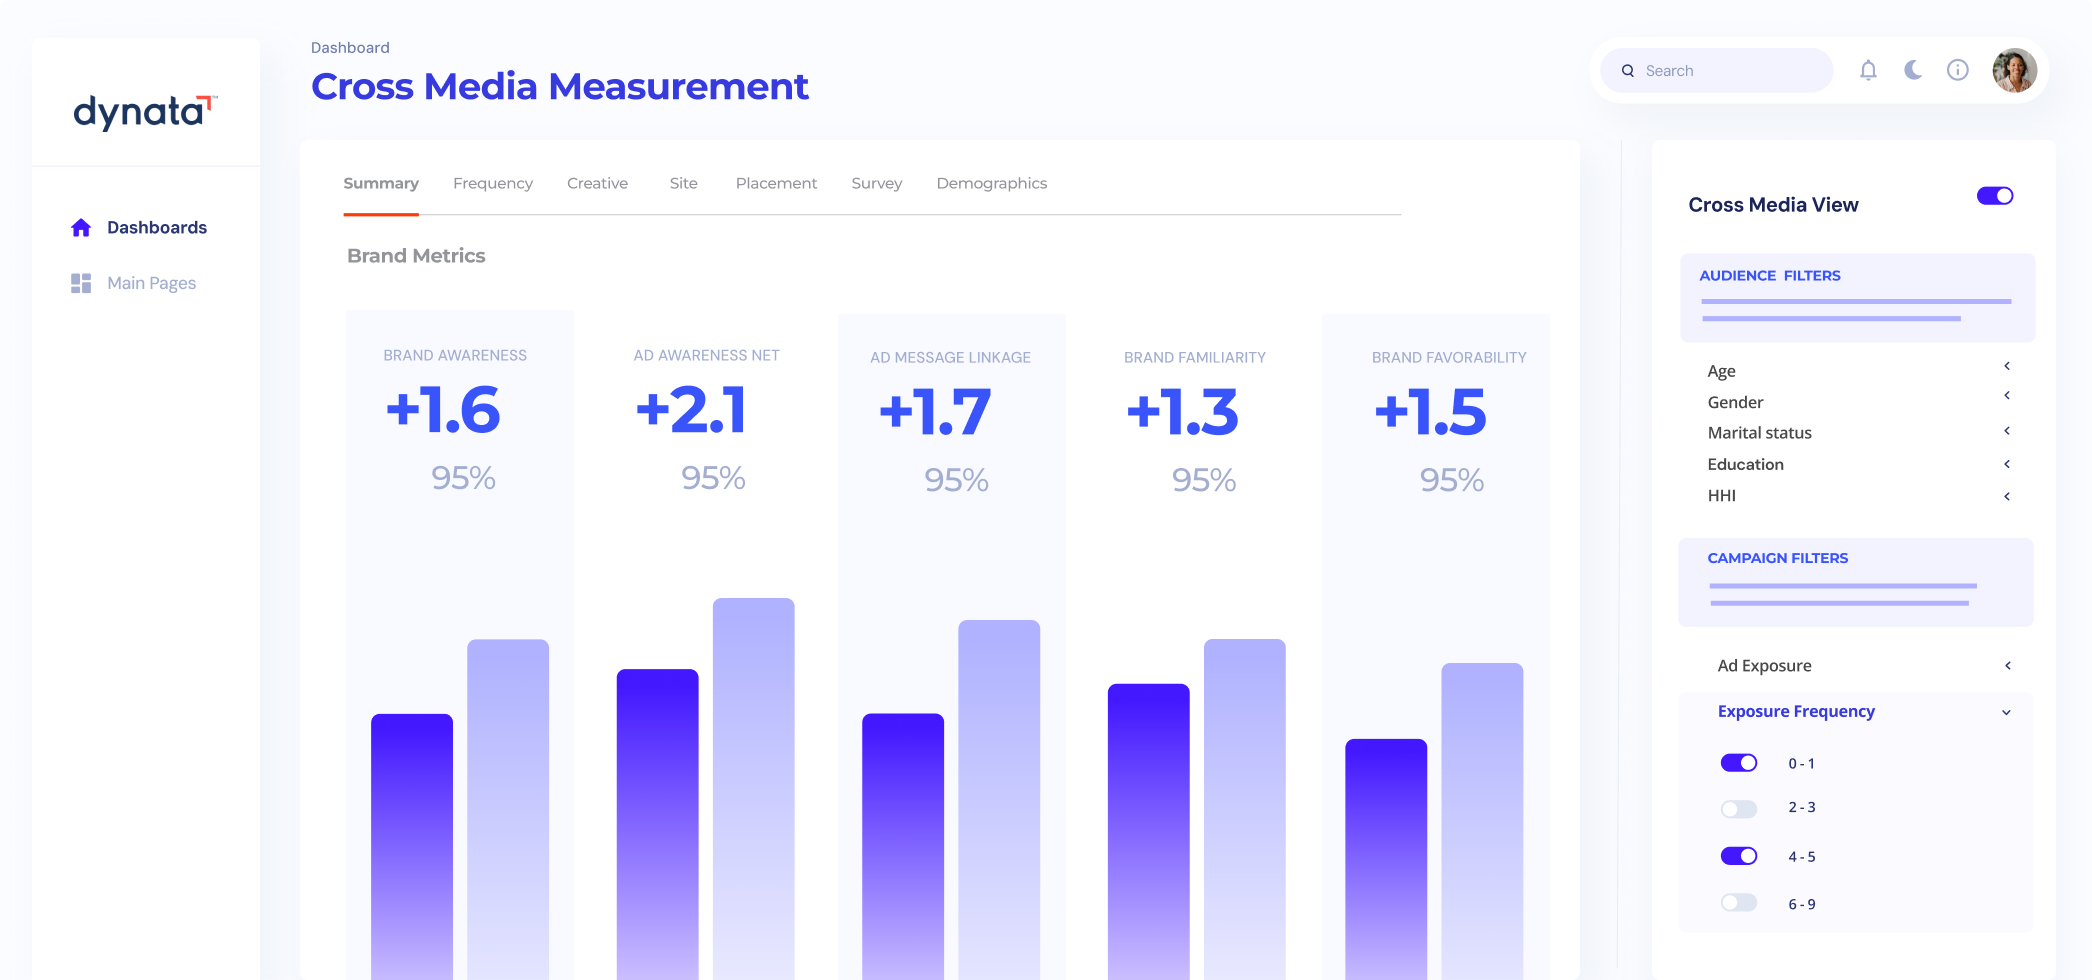Expand the Age filter chevron
Viewport: 2092px width, 980px height.
click(x=2007, y=366)
